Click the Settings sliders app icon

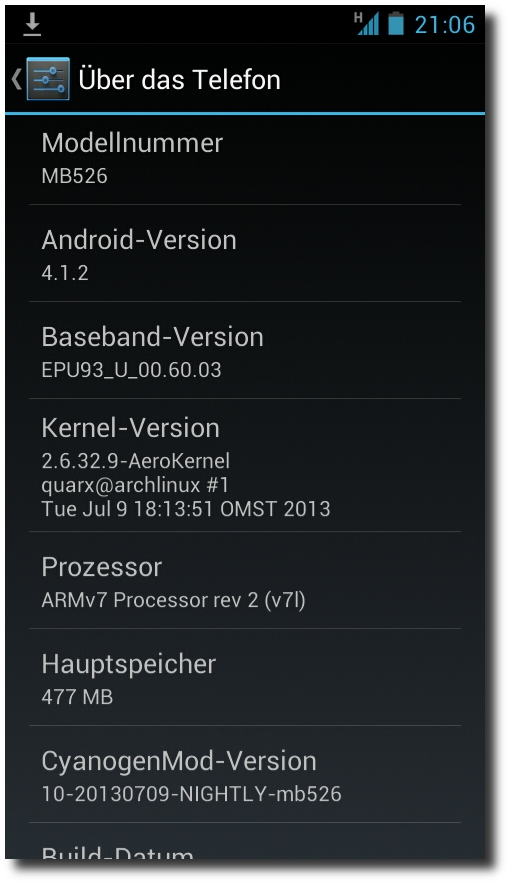[x=48, y=79]
